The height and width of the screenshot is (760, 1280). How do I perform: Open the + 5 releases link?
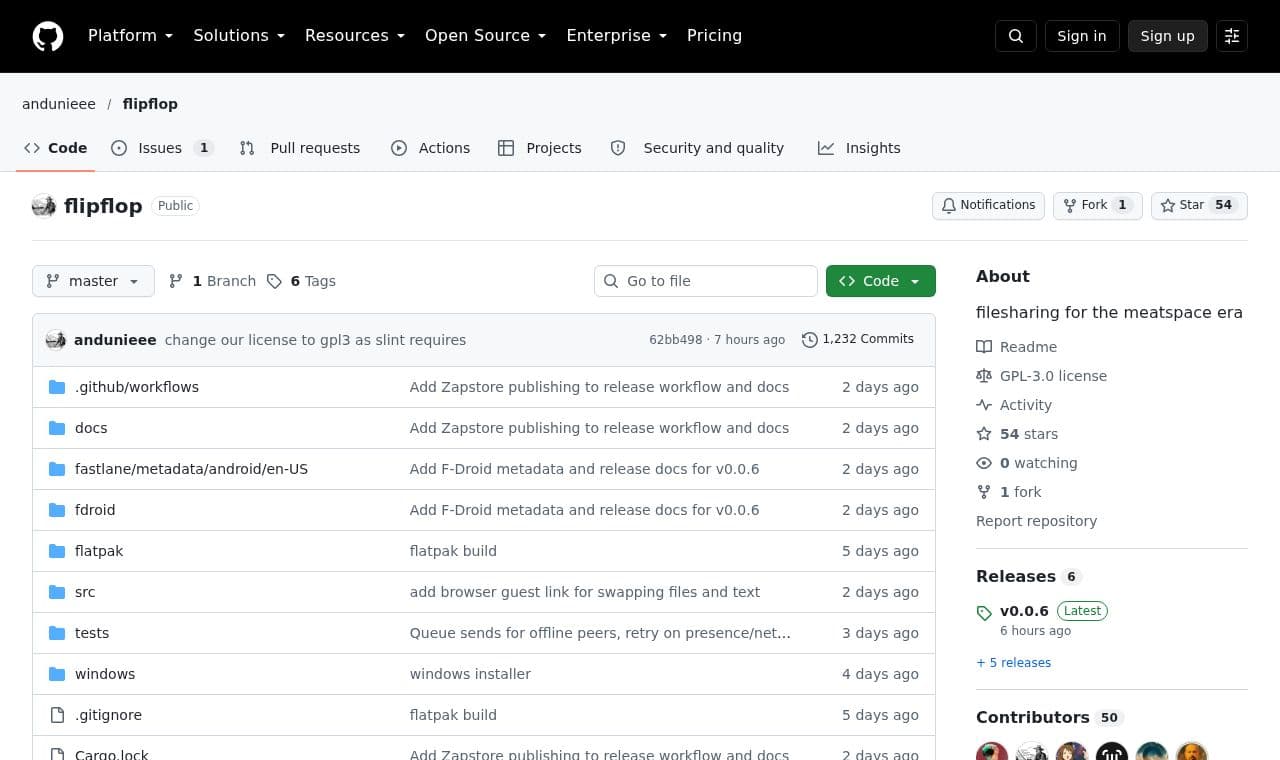[x=1013, y=663]
